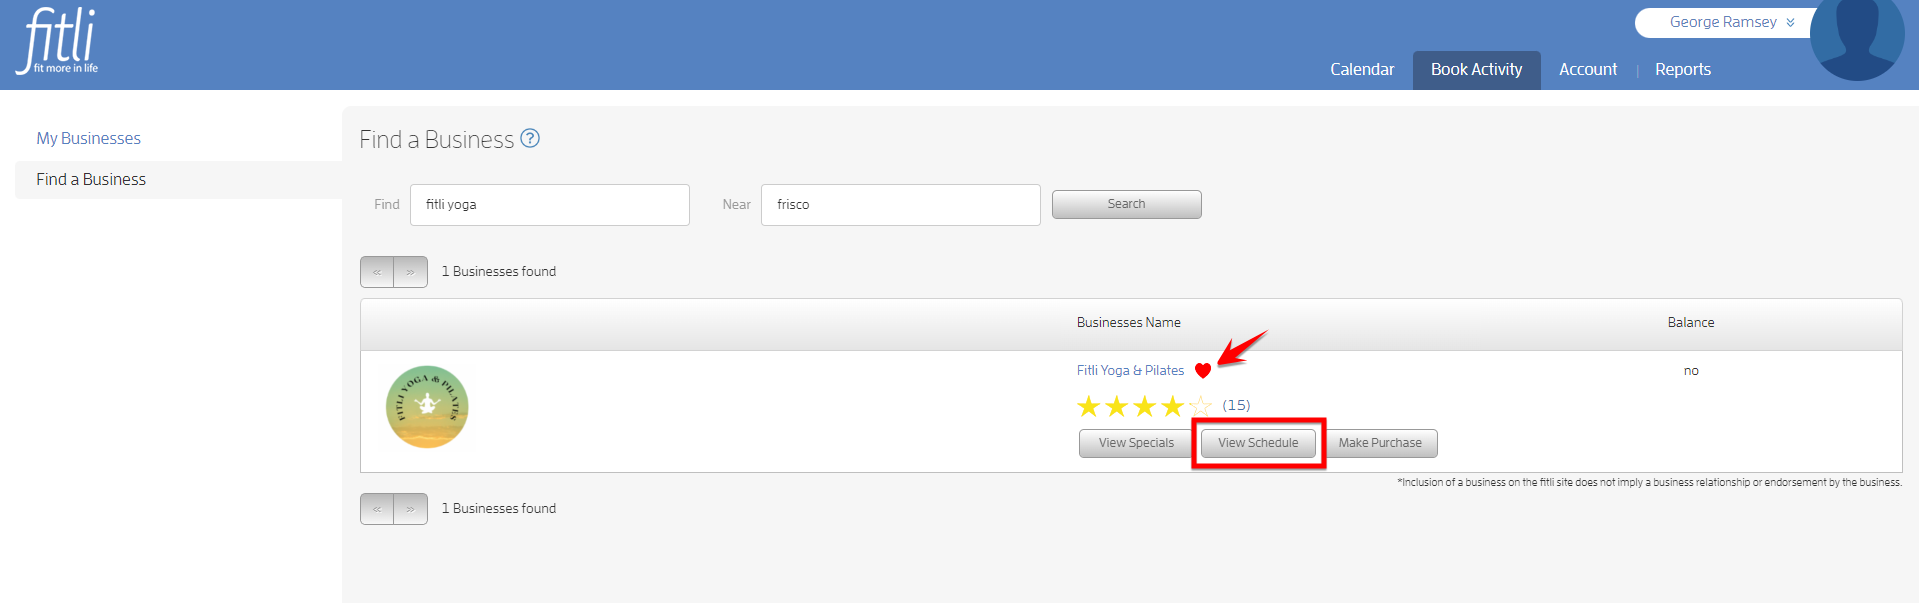
Task: Open the Fitli Yoga & Pilates link
Action: [1130, 371]
